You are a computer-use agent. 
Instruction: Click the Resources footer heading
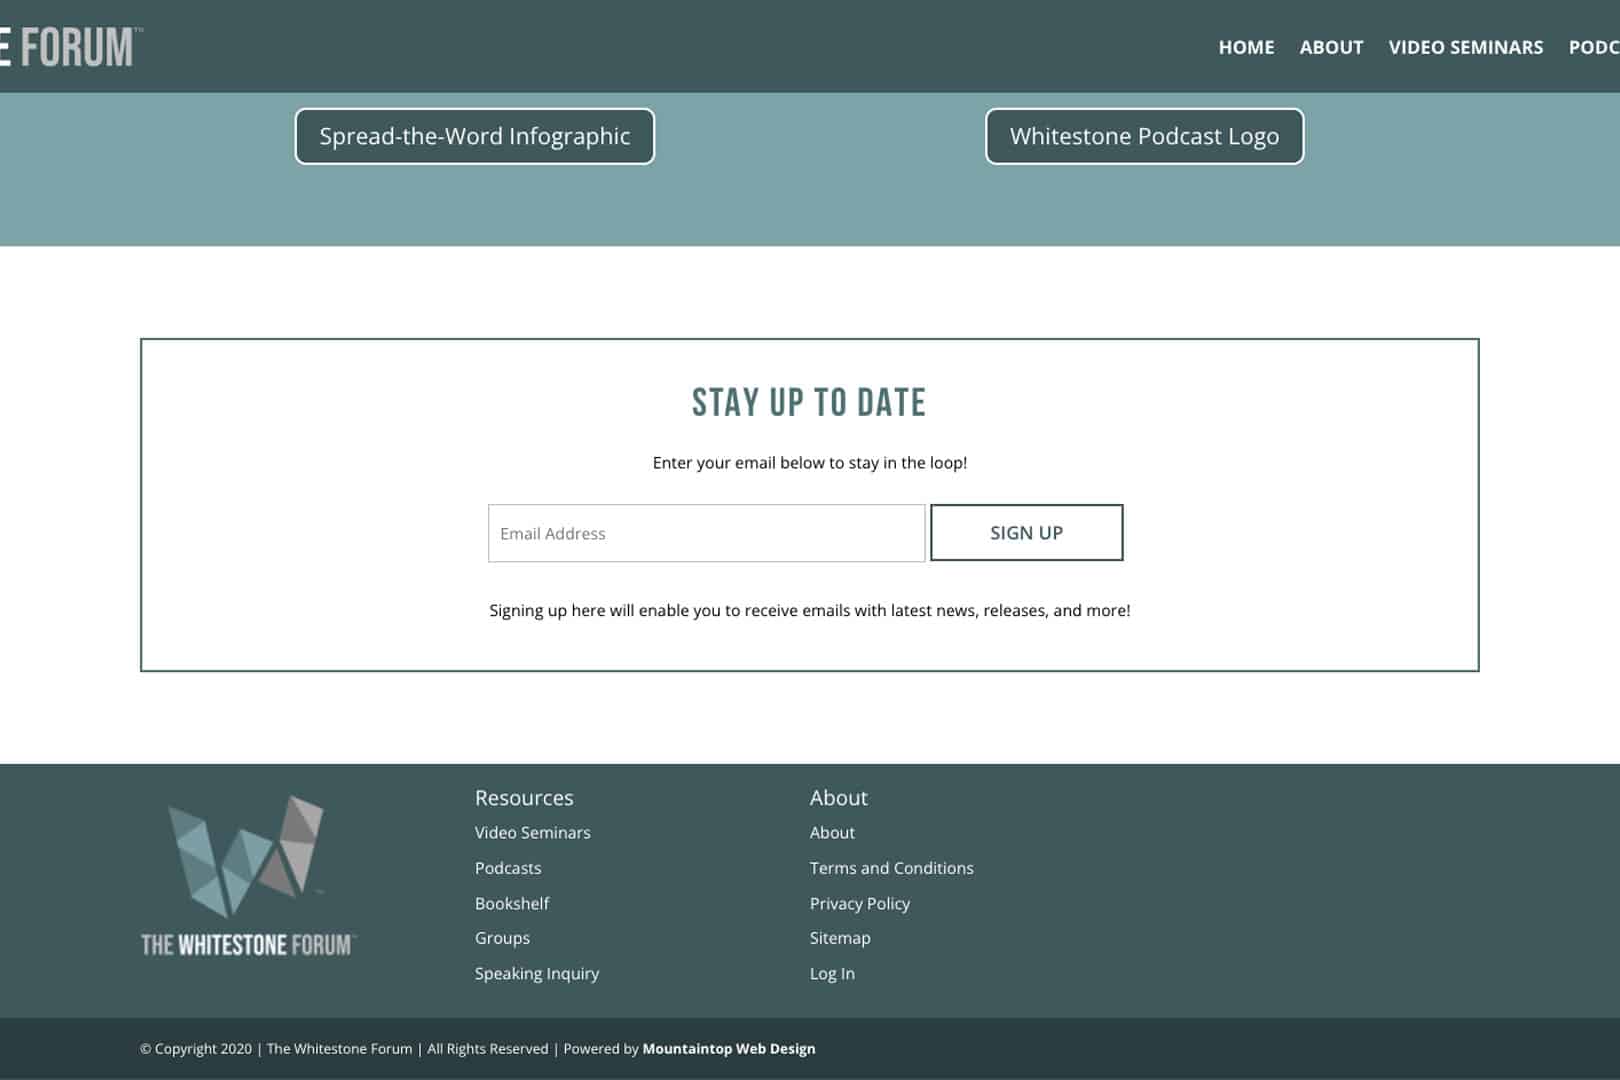point(524,798)
